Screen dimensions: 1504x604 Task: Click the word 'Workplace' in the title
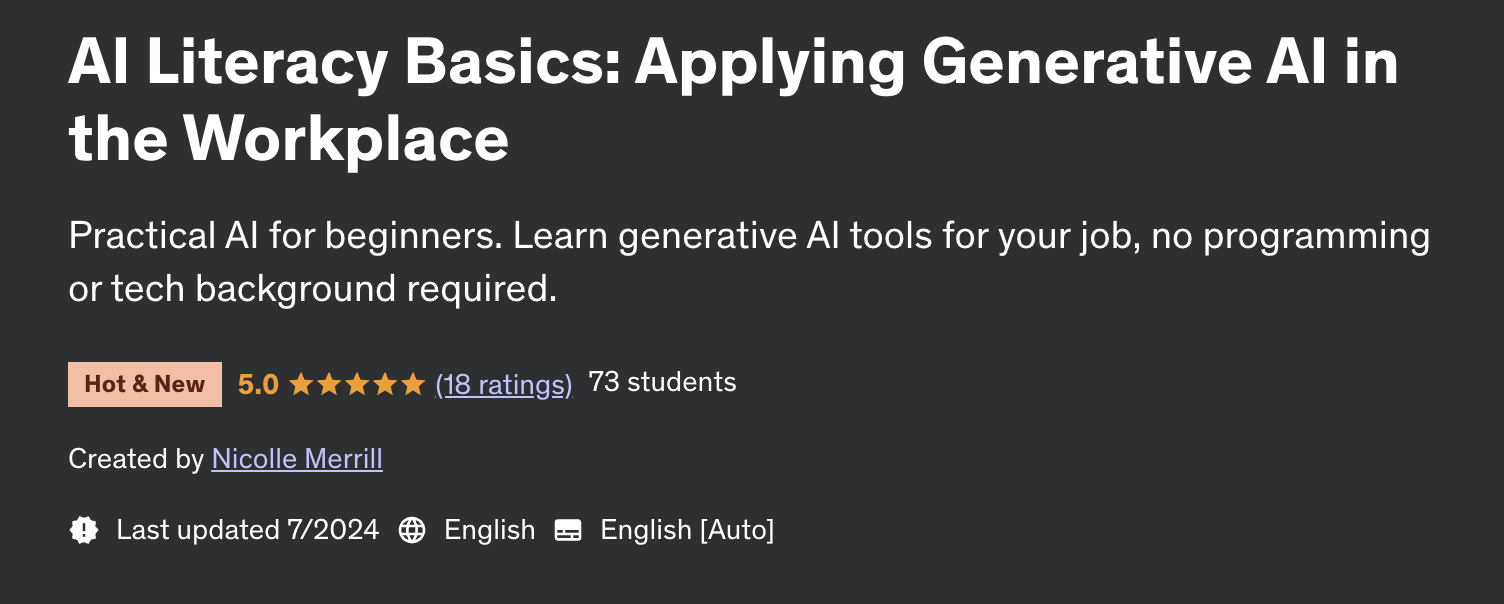pyautogui.click(x=346, y=138)
